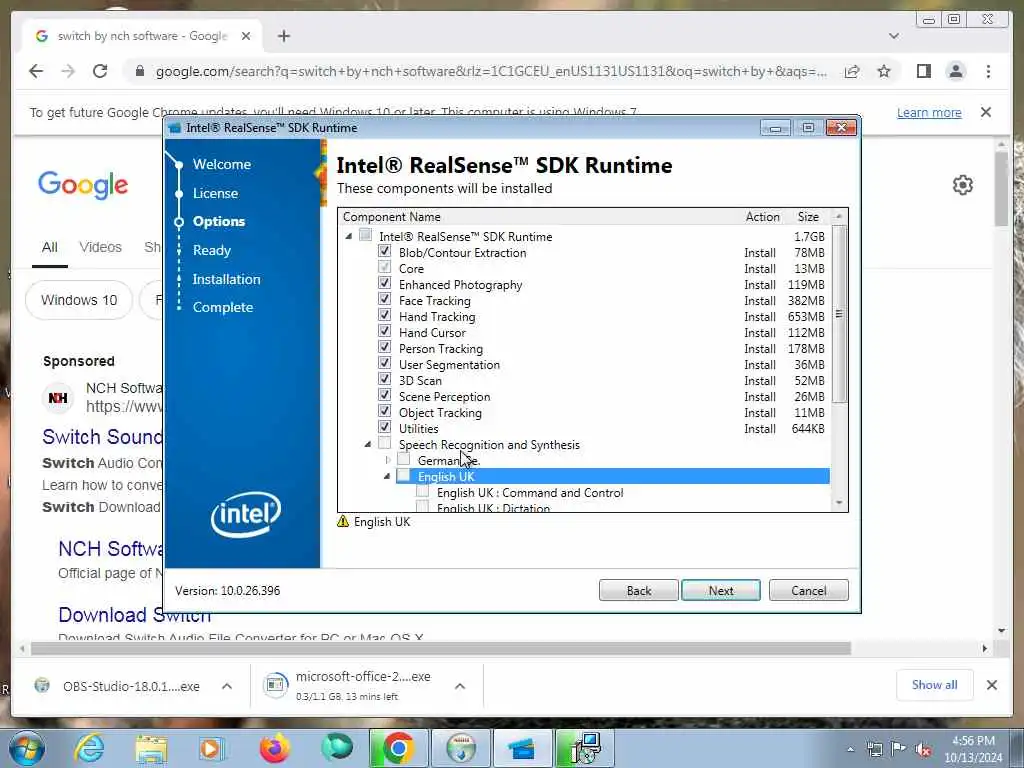Click the Chrome back arrow
This screenshot has width=1024, height=768.
coord(36,71)
